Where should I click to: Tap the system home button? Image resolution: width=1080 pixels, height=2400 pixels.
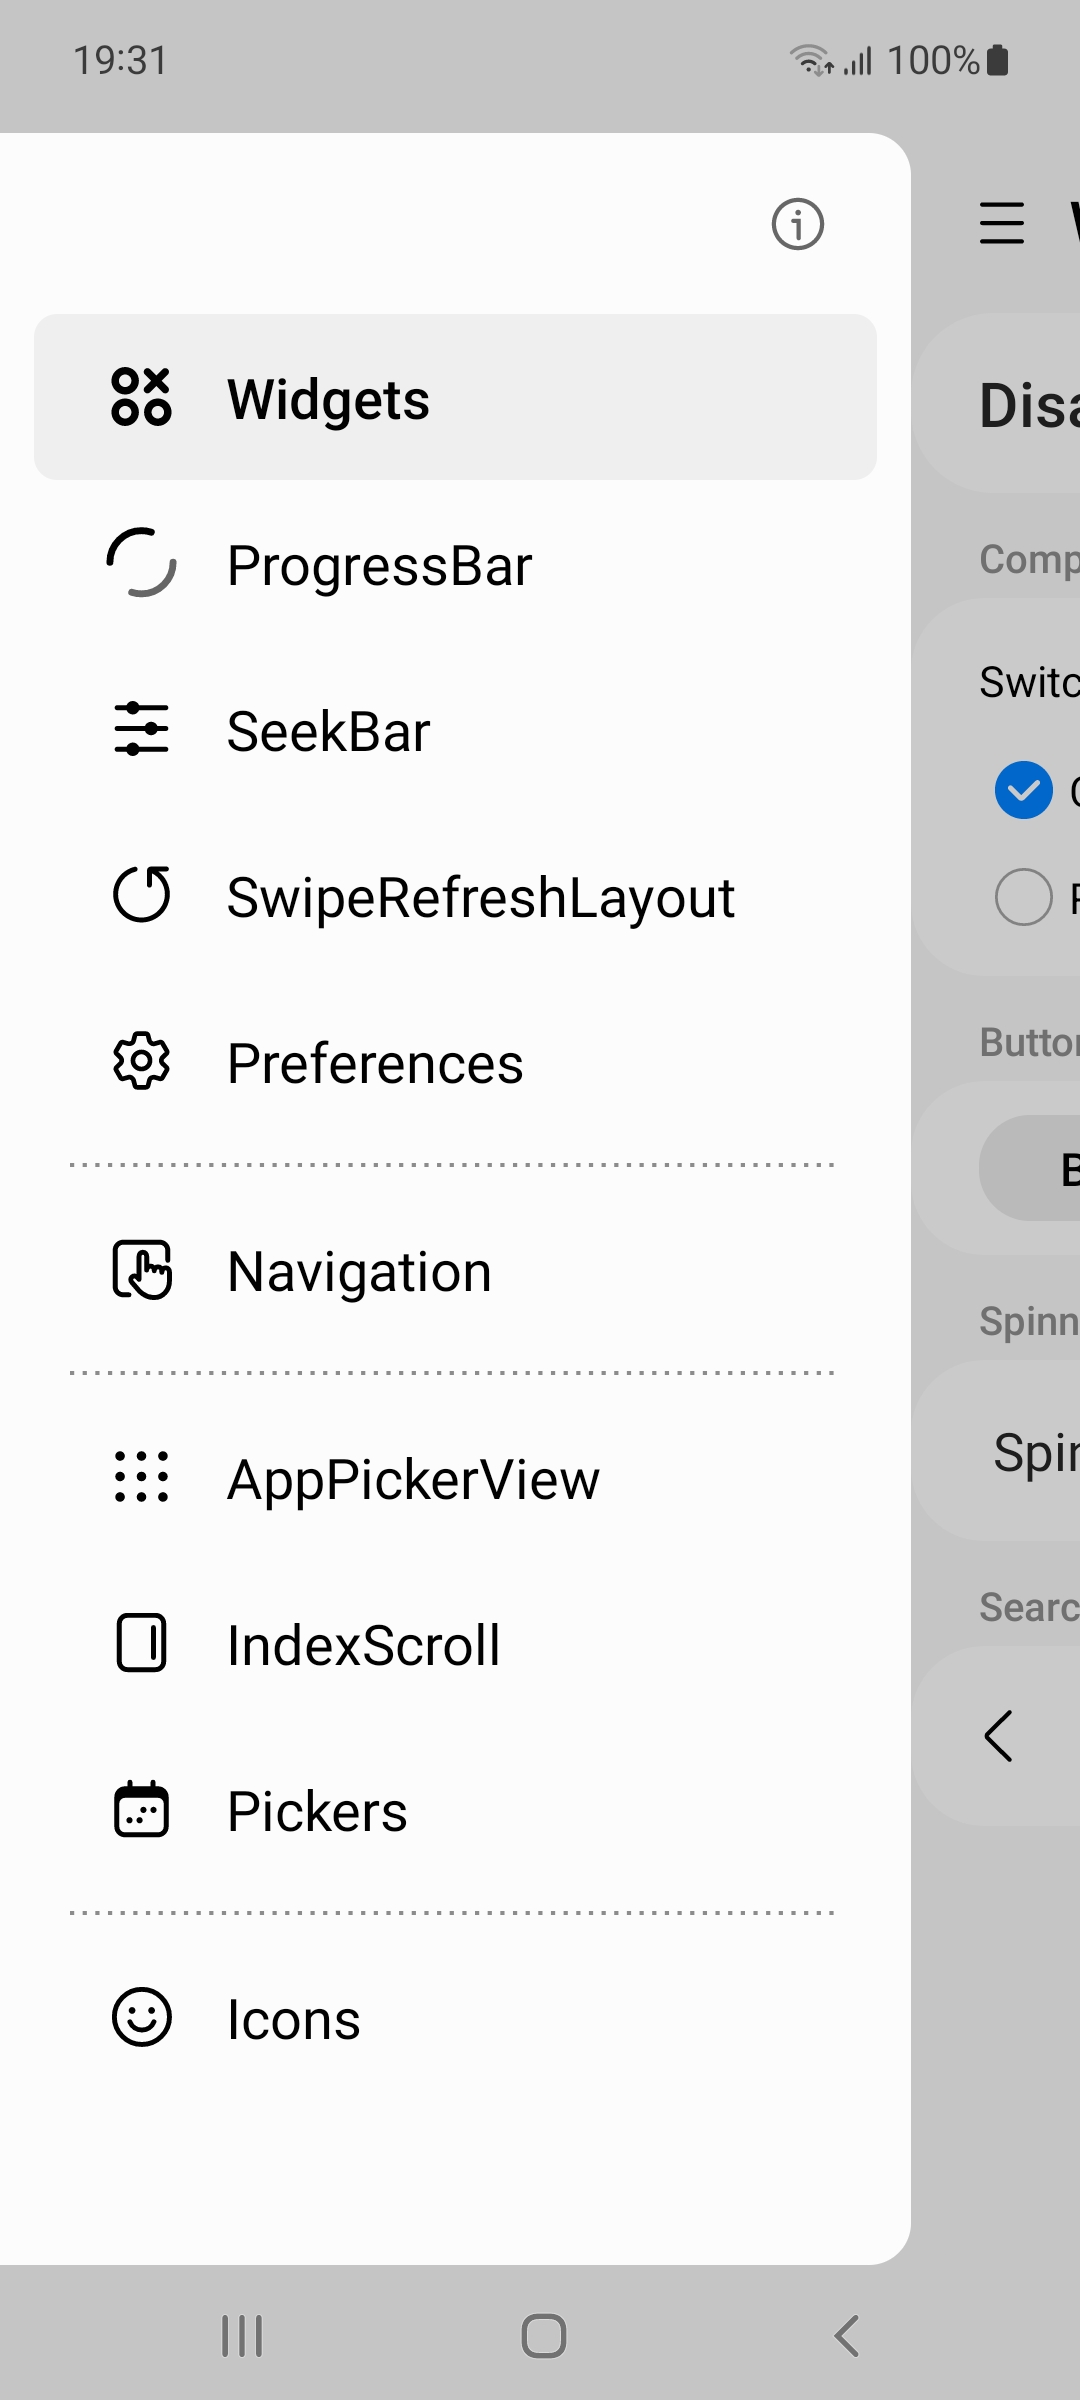click(544, 2336)
